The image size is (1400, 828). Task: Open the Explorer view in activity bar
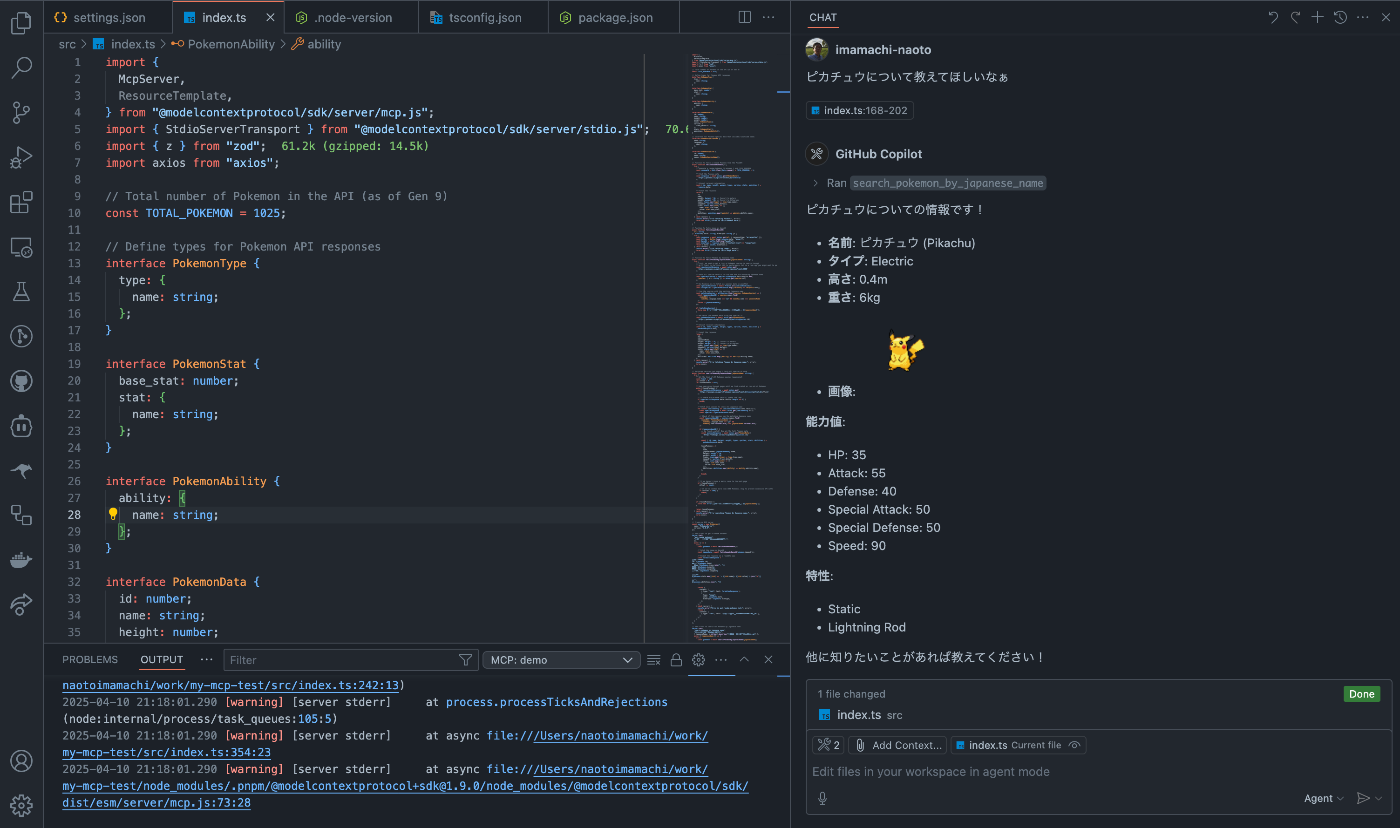21,23
